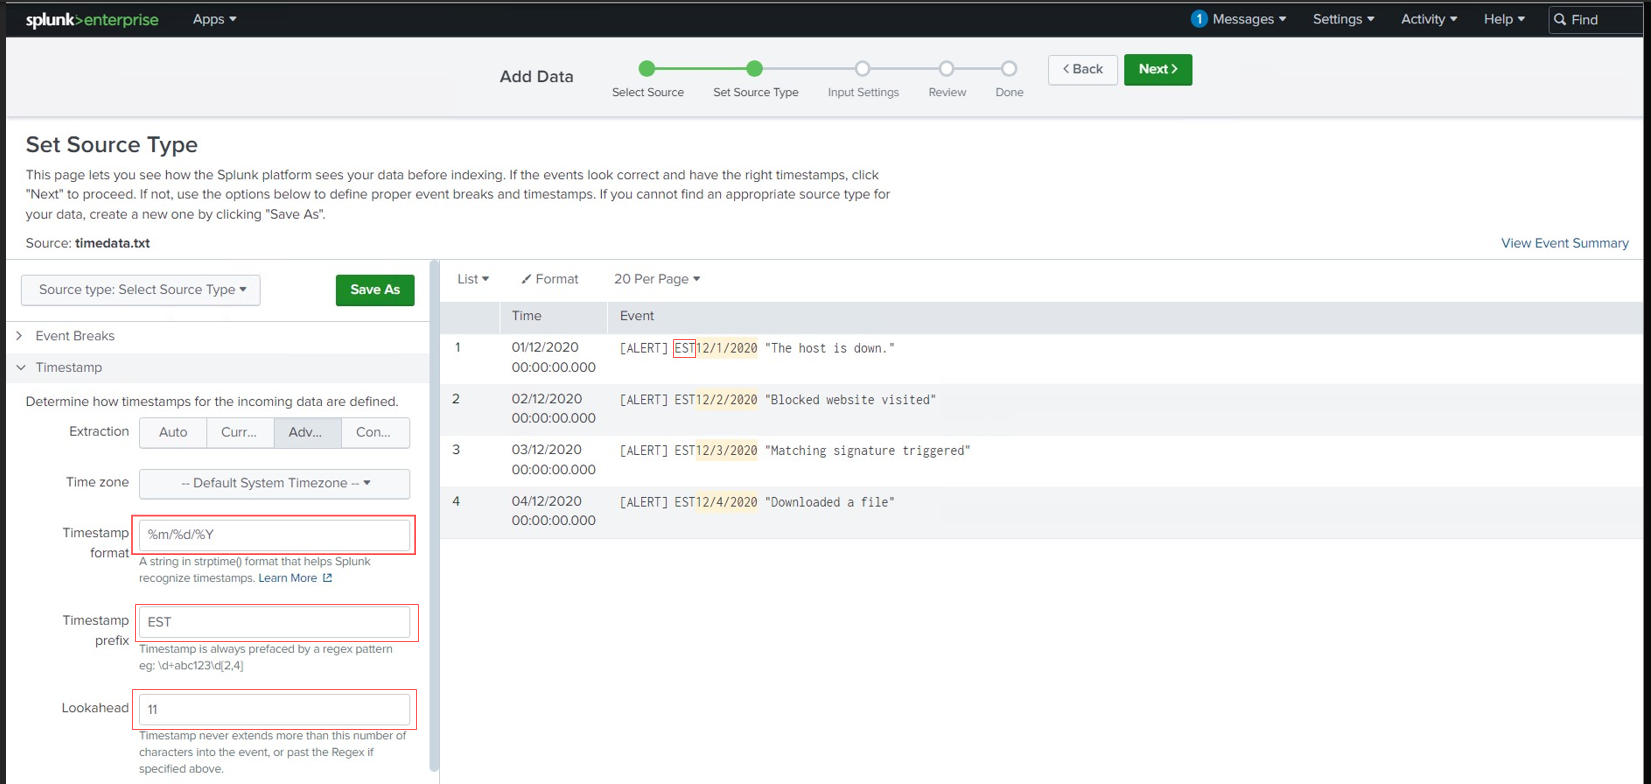1651x784 pixels.
Task: Expand the Event Breaks section
Action: (x=74, y=336)
